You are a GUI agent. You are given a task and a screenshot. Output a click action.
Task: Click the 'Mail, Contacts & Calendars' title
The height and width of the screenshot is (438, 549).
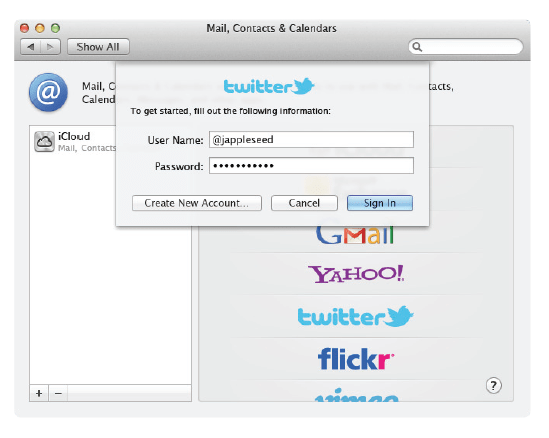point(271,28)
